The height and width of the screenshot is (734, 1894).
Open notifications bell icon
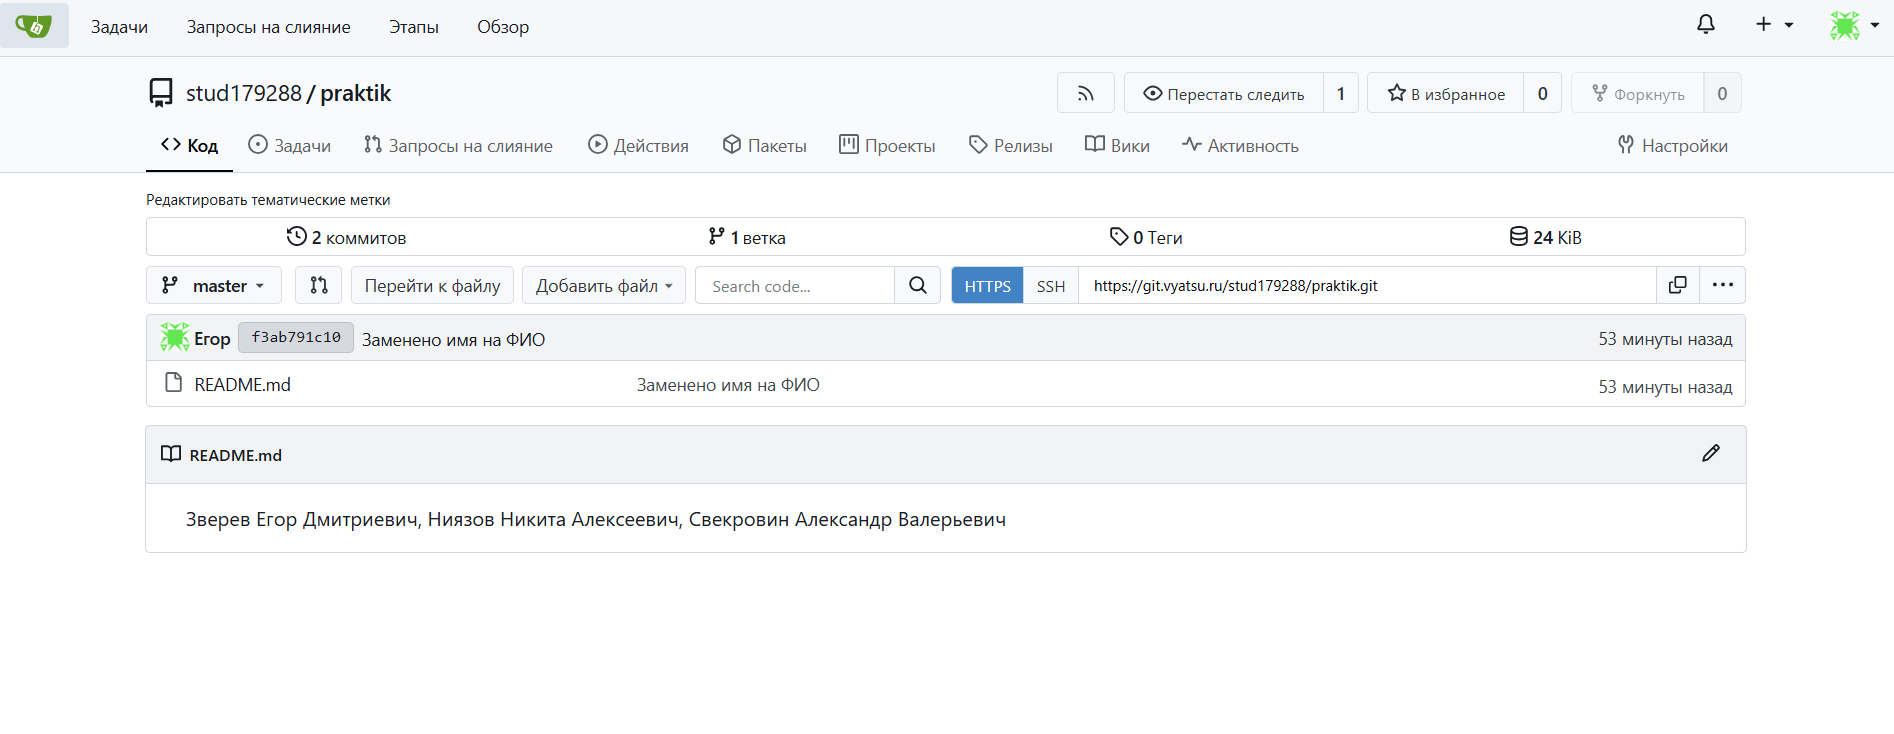coord(1706,25)
